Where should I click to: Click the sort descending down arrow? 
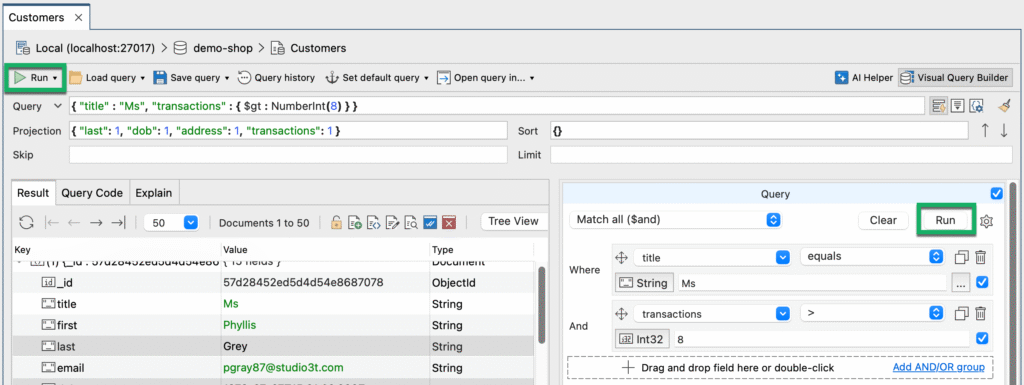click(x=1004, y=131)
